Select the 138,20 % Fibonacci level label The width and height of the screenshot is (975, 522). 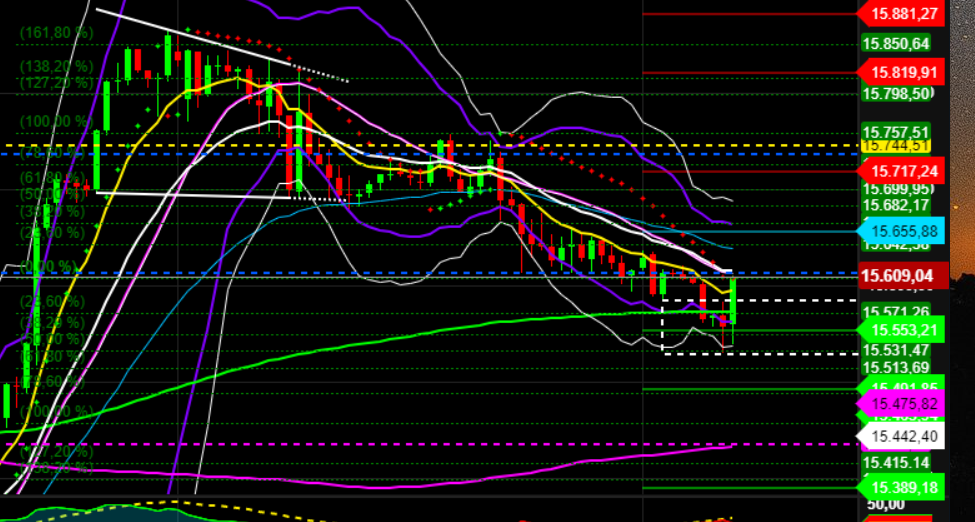pyautogui.click(x=57, y=66)
